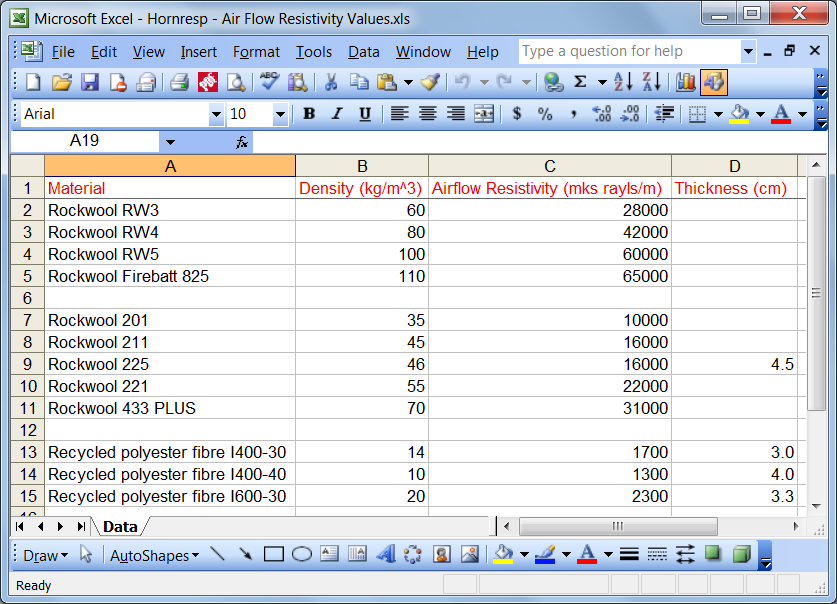Sort descending with the Z-A icon
This screenshot has height=604, width=837.
(x=651, y=82)
